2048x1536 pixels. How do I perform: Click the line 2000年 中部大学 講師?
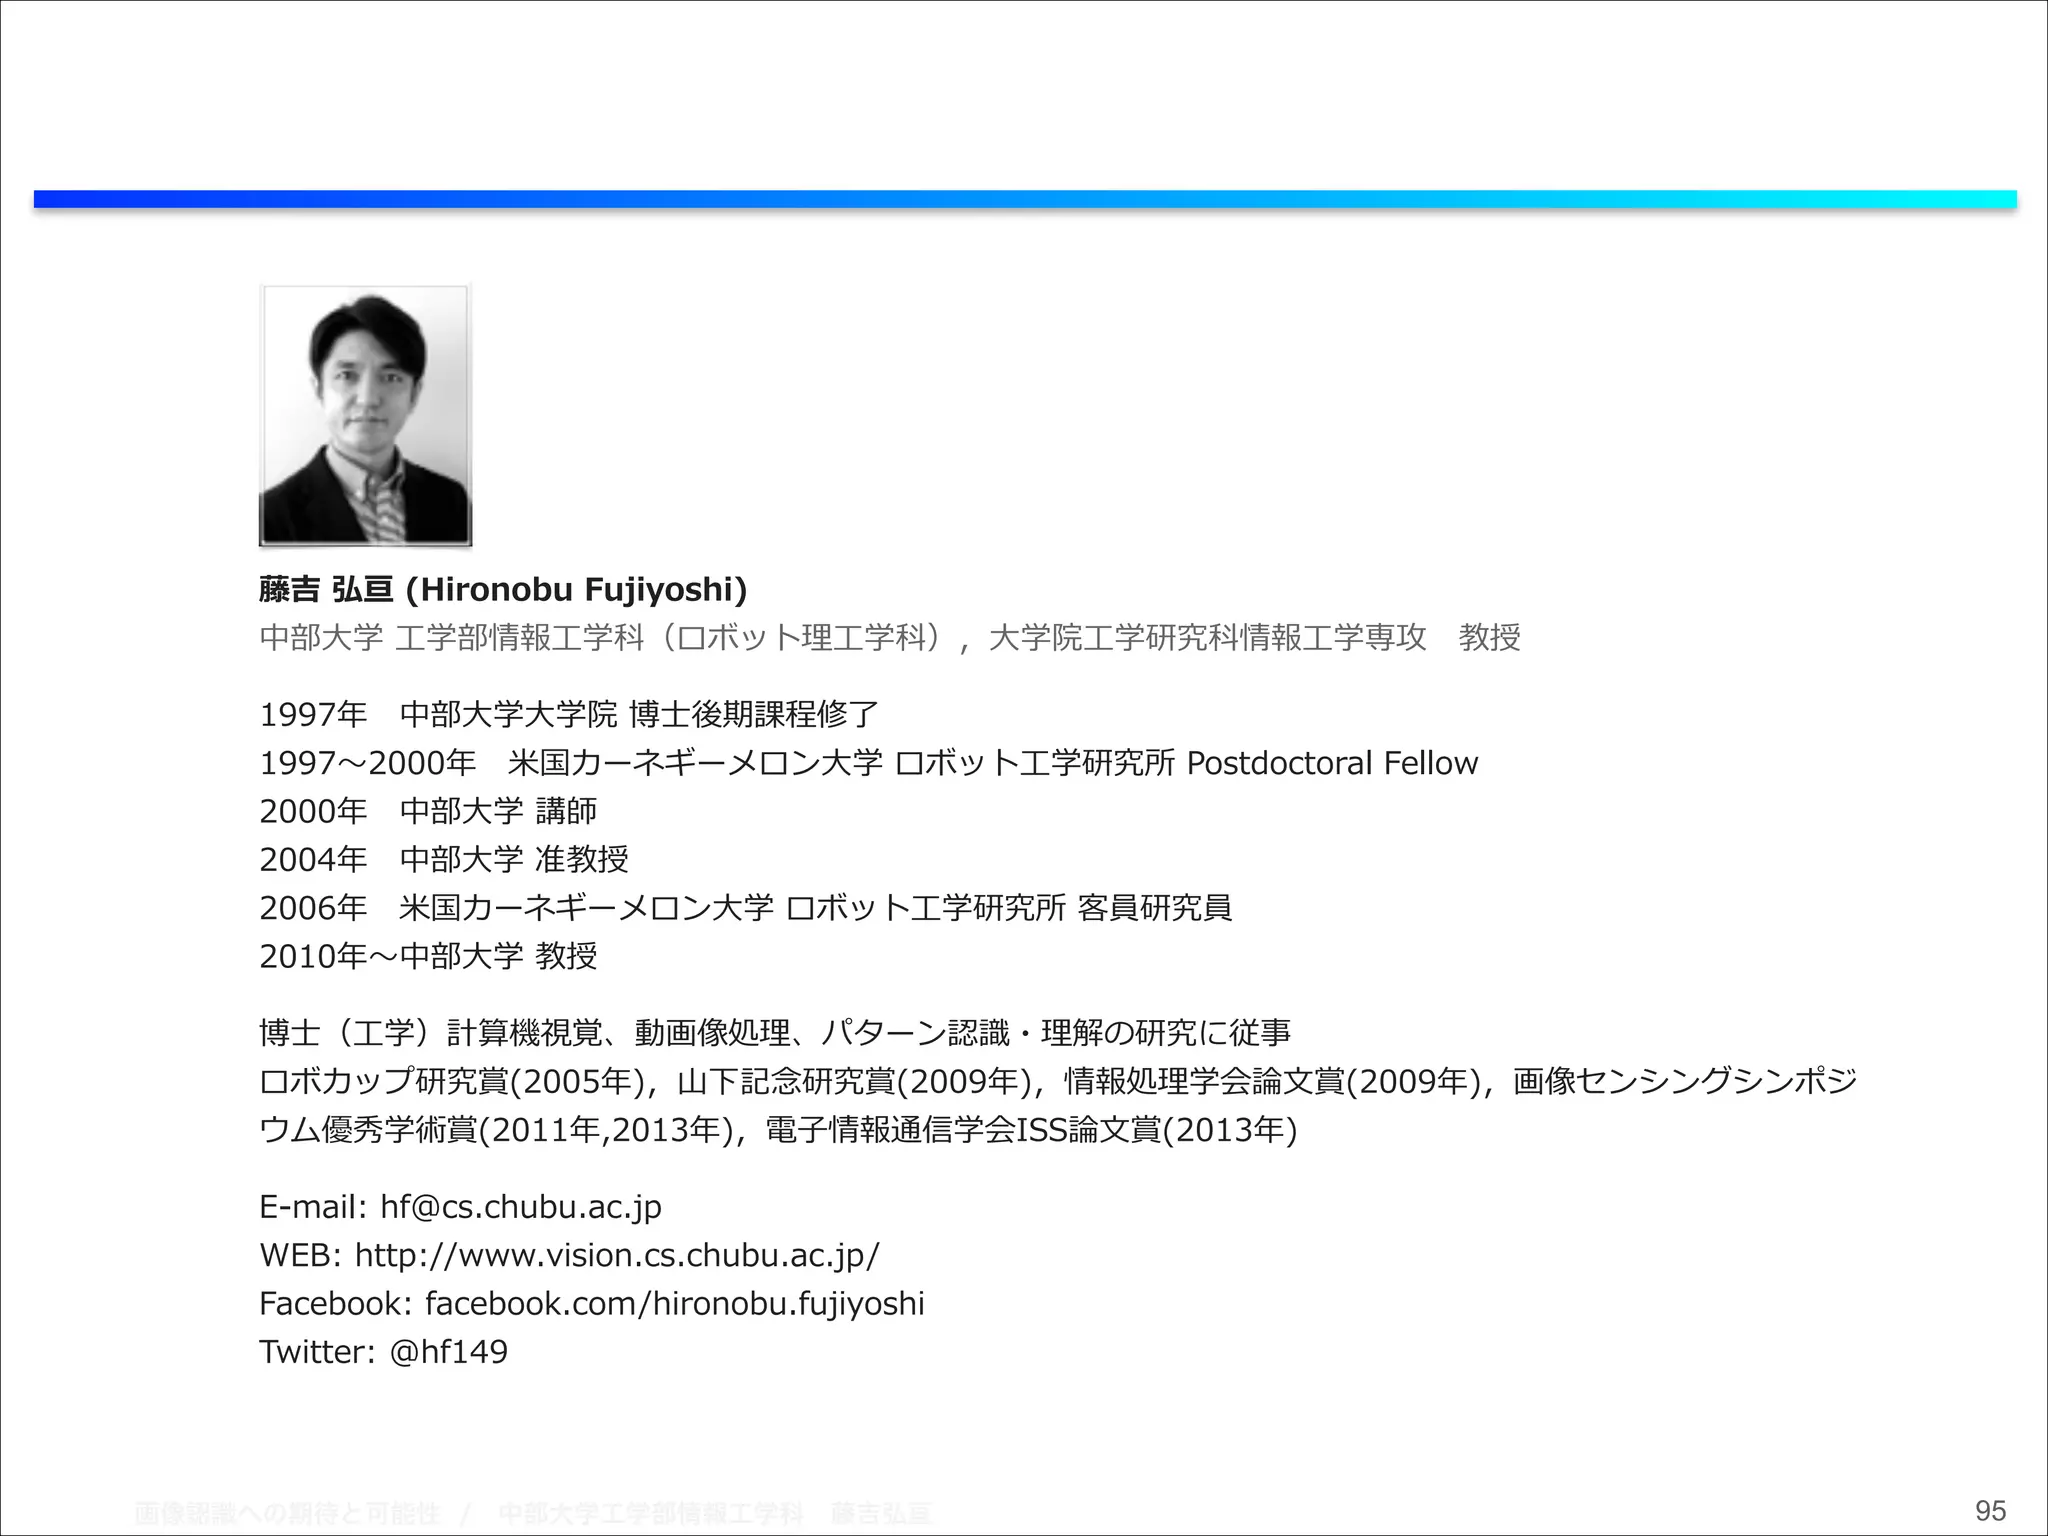428,811
